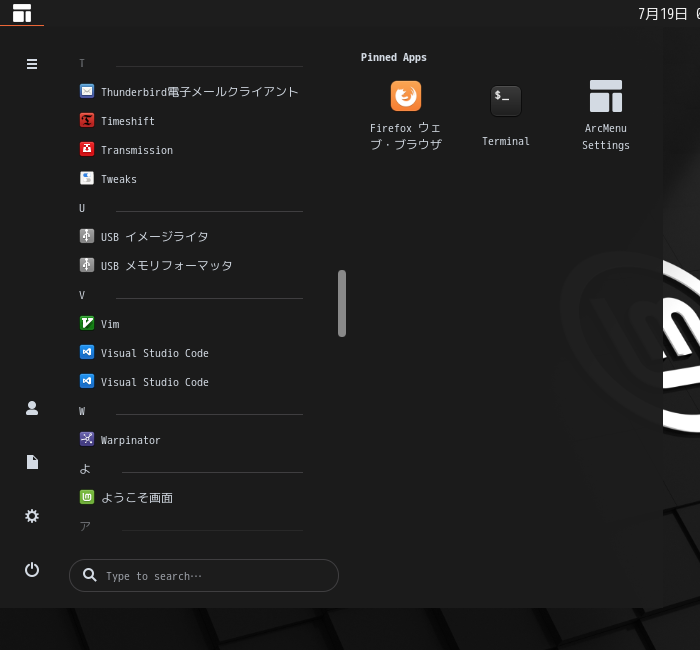700x650 pixels.
Task: Click the よ section header
Action: pyautogui.click(x=85, y=469)
